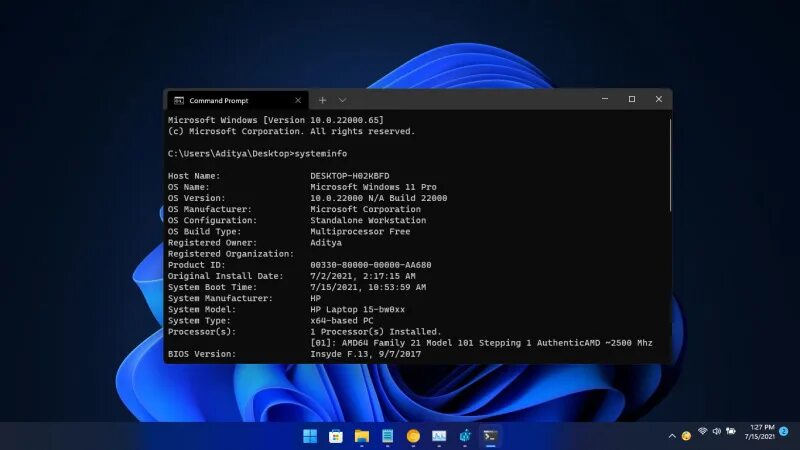Click 'Microsoft Corporation' manufacturer value
Viewport: 800px width, 450px height.
365,209
